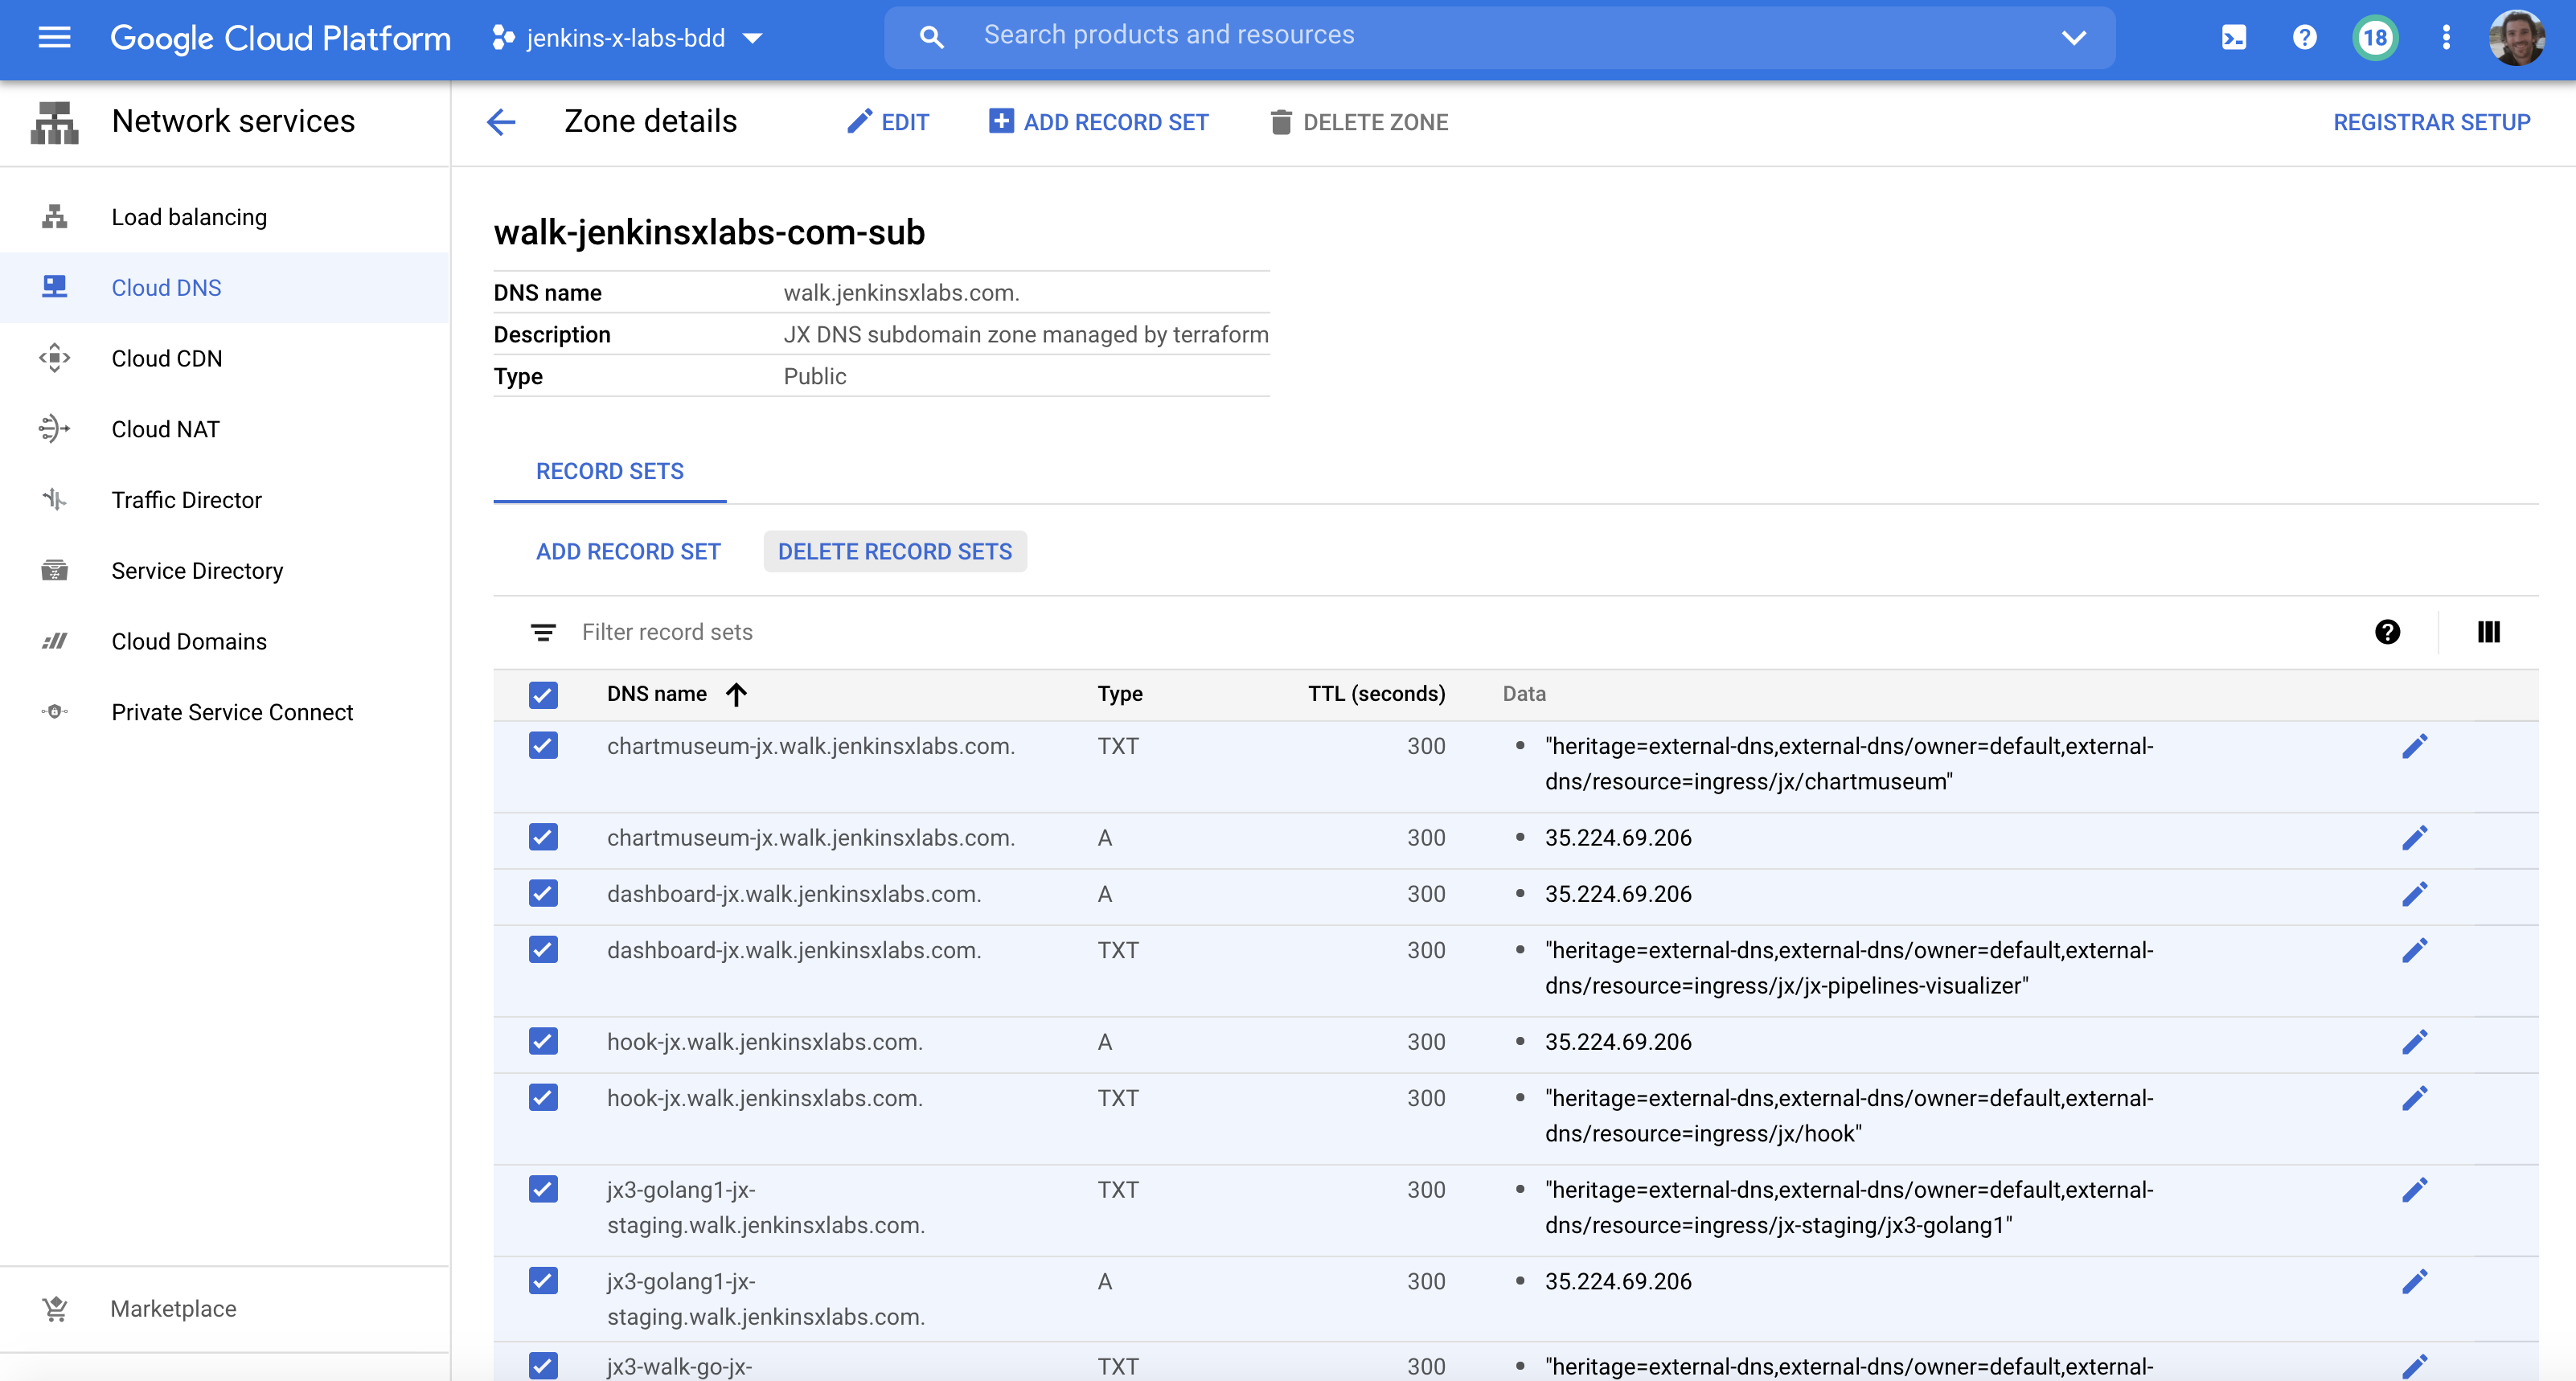Open the user profile avatar
The height and width of the screenshot is (1381, 2576).
point(2516,38)
